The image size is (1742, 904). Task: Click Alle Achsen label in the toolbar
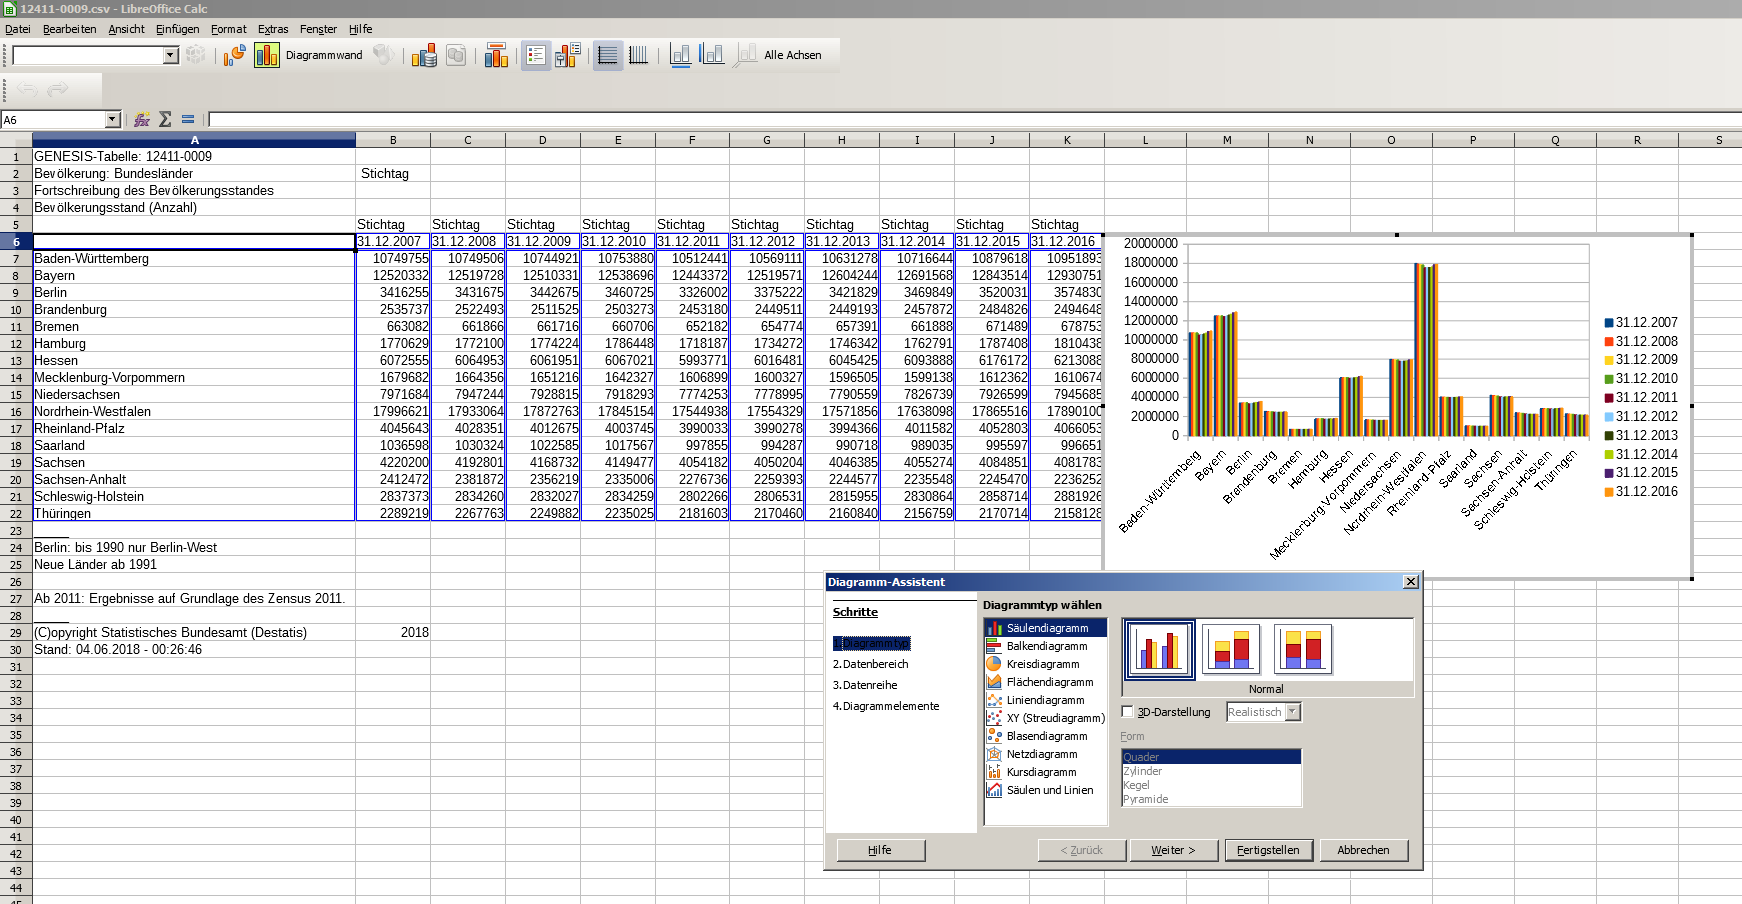(x=793, y=55)
